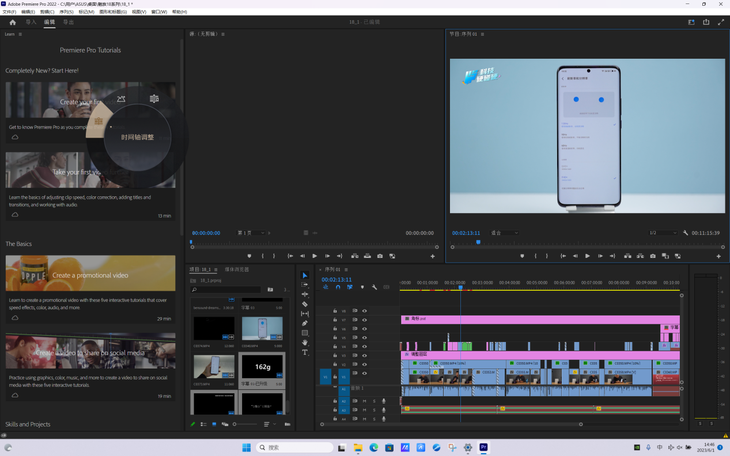Select the Razor tool
This screenshot has height=456, width=730.
pyautogui.click(x=305, y=304)
